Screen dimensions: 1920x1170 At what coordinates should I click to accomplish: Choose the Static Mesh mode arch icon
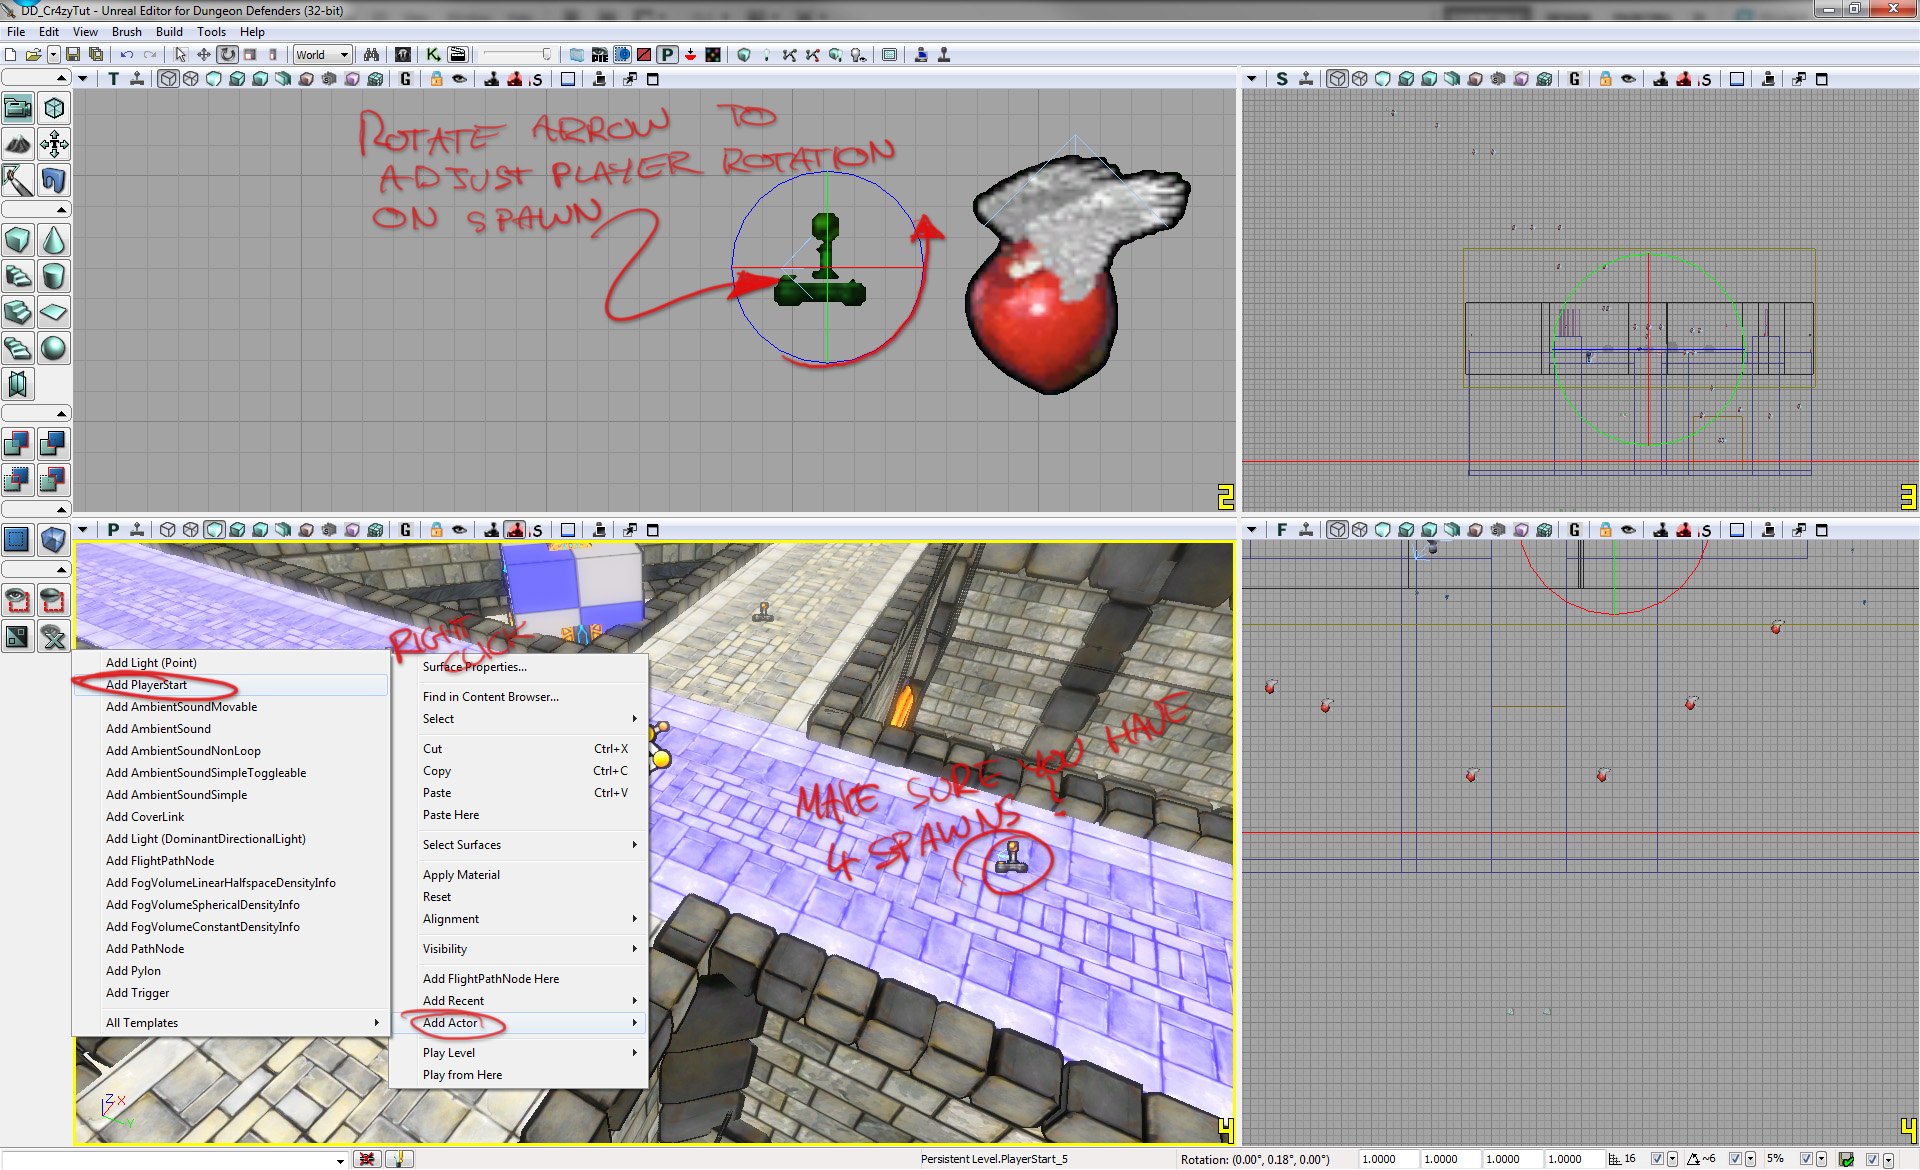pos(54,180)
